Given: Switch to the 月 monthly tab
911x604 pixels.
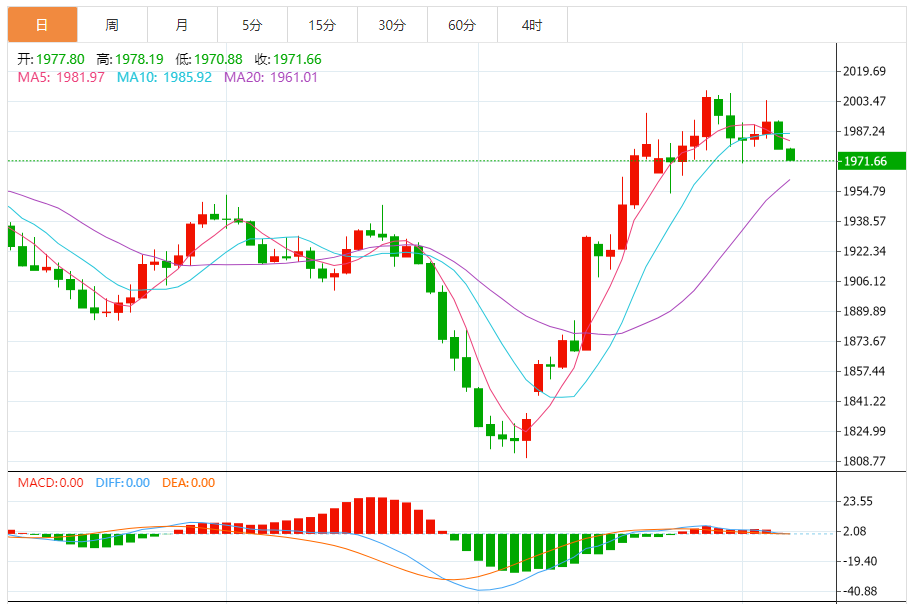Looking at the screenshot, I should (x=182, y=25).
